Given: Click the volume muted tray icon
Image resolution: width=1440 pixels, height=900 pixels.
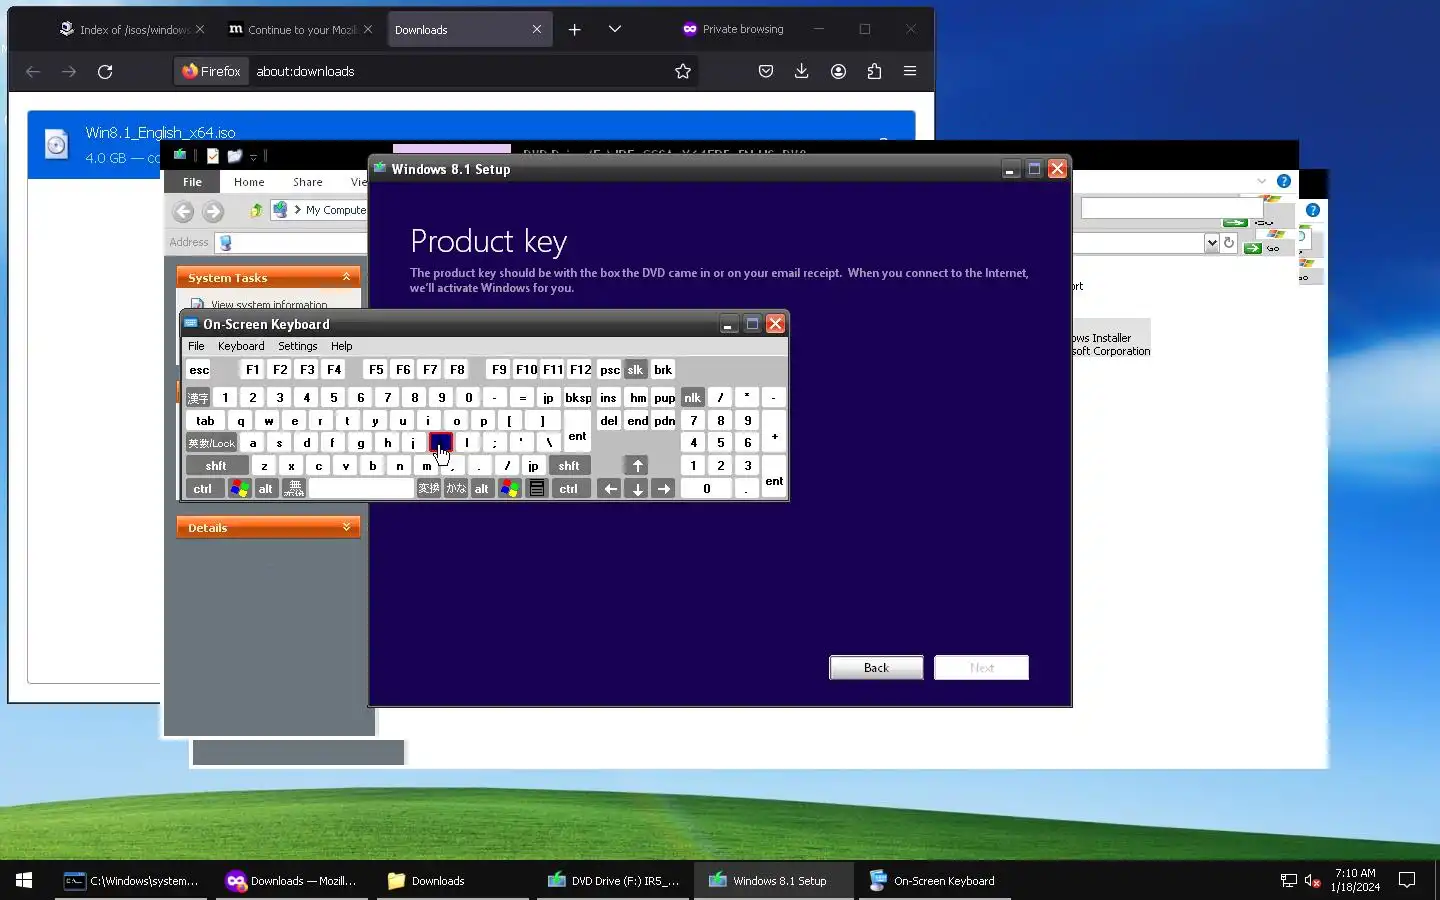Looking at the screenshot, I should pyautogui.click(x=1313, y=881).
